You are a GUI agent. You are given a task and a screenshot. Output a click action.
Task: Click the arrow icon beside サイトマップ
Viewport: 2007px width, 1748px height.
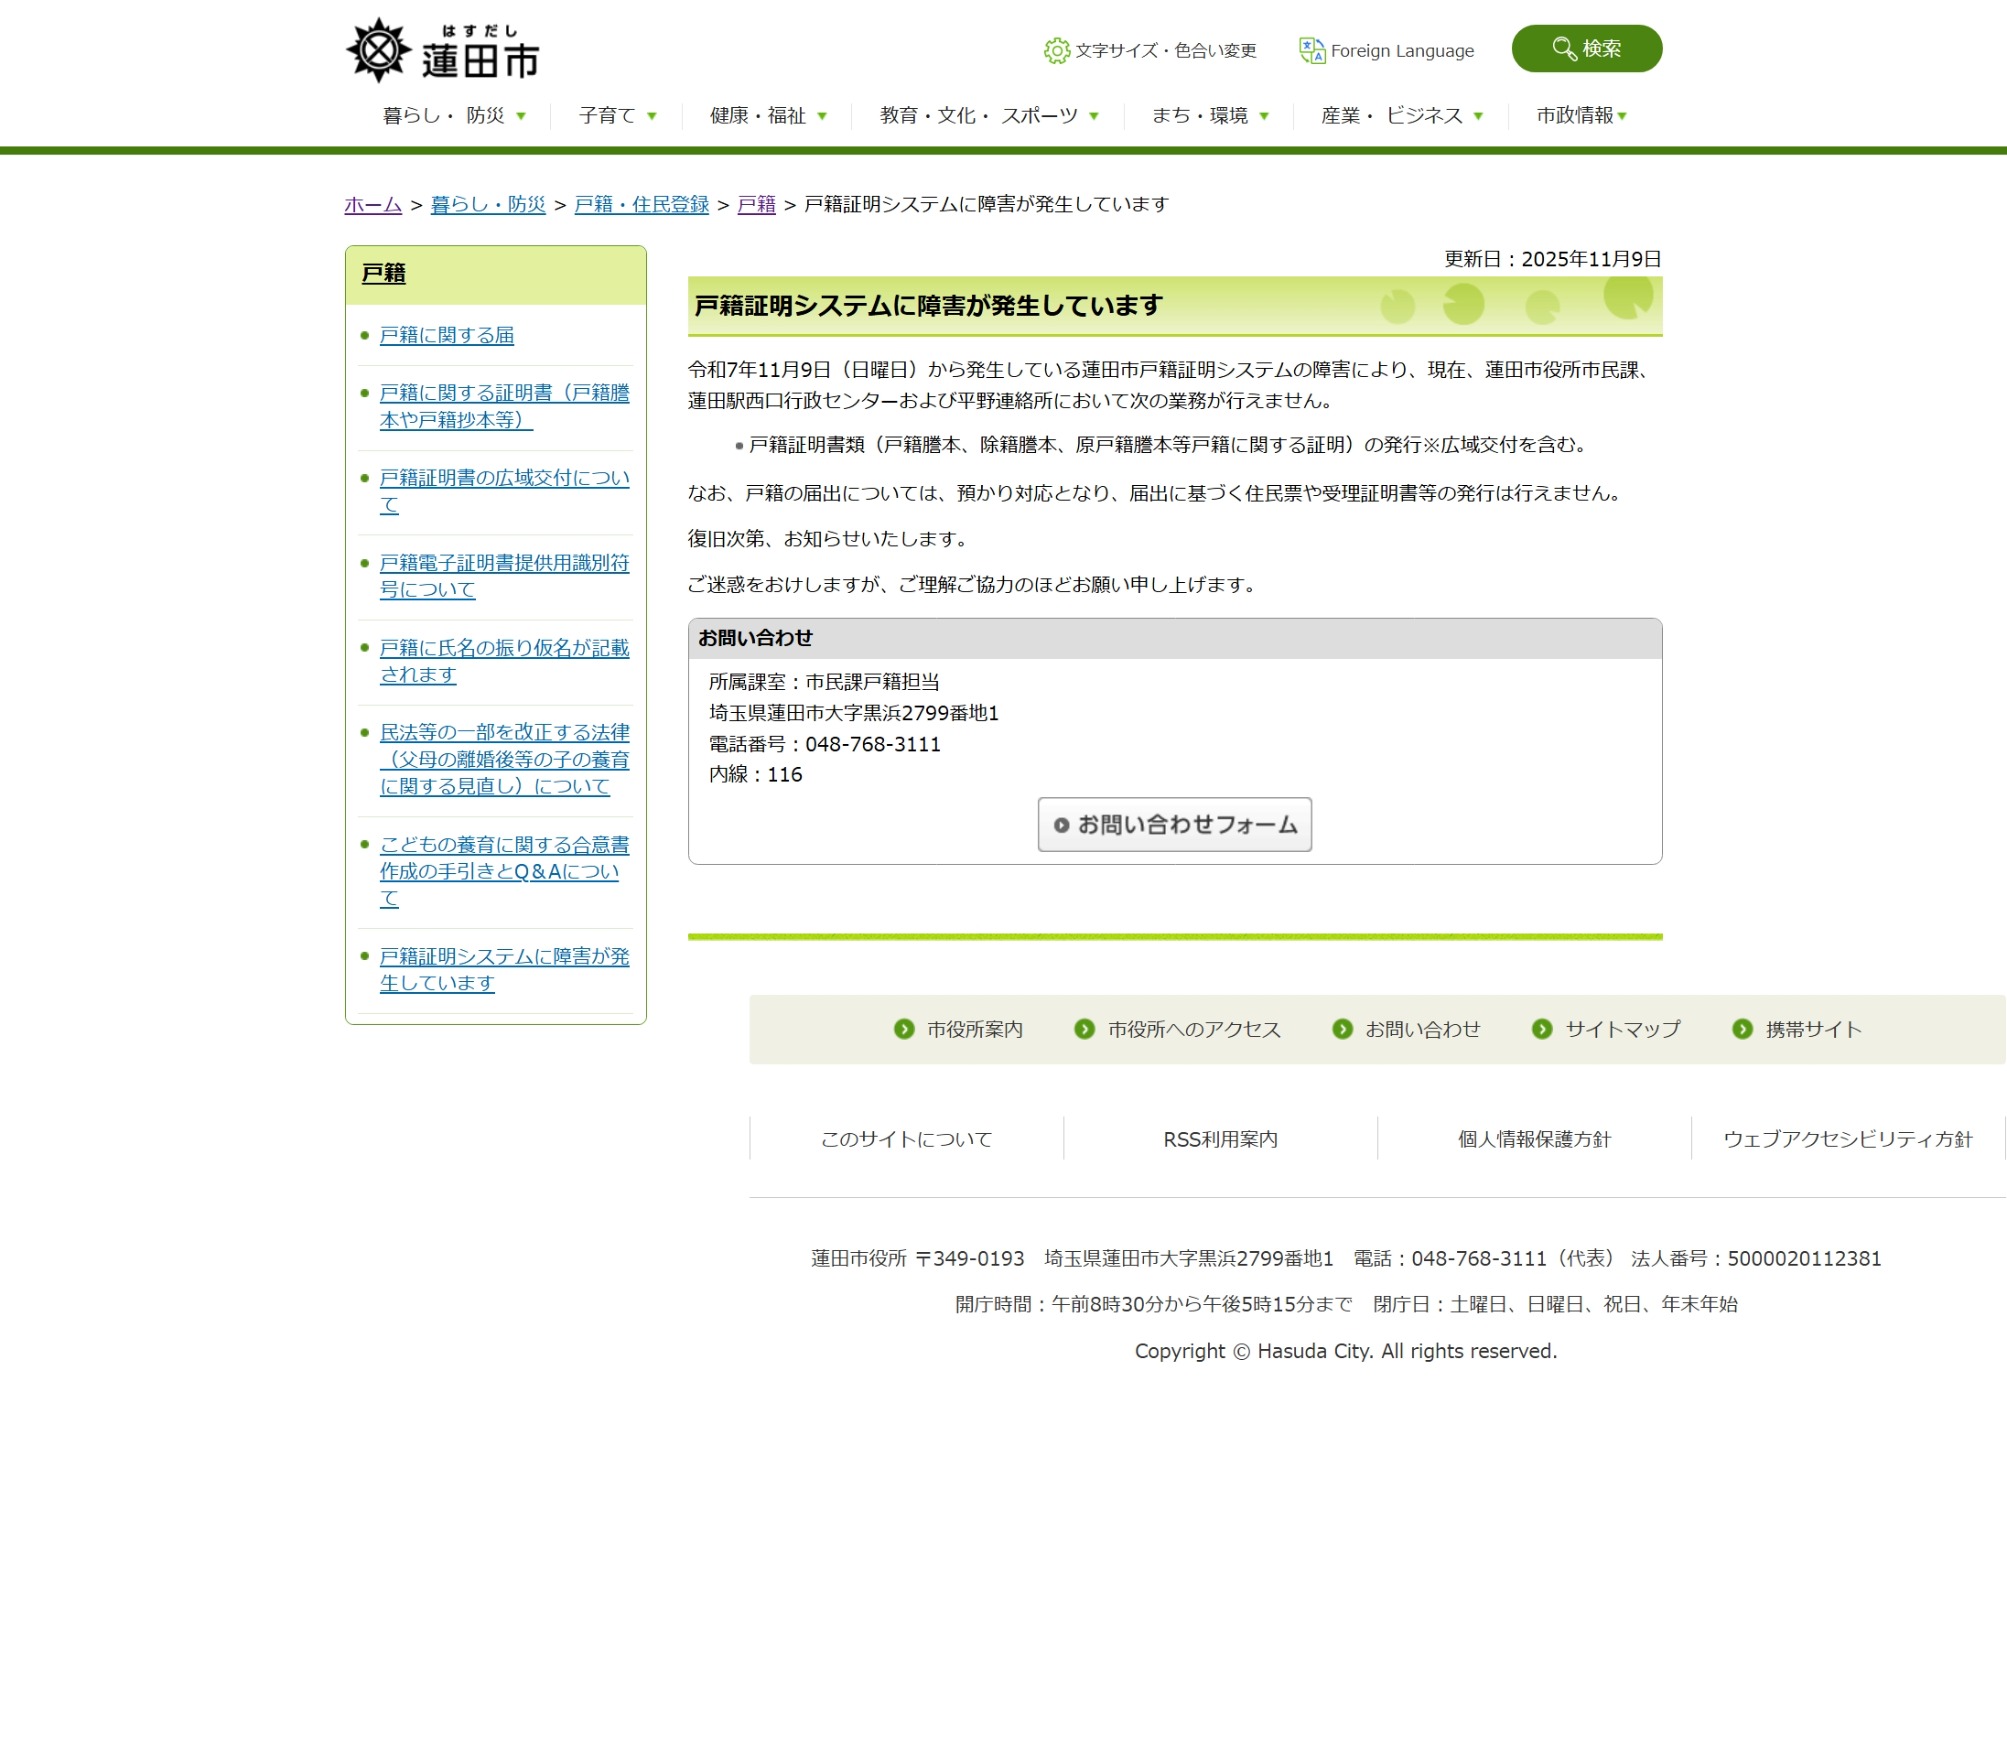pyautogui.click(x=1542, y=1029)
